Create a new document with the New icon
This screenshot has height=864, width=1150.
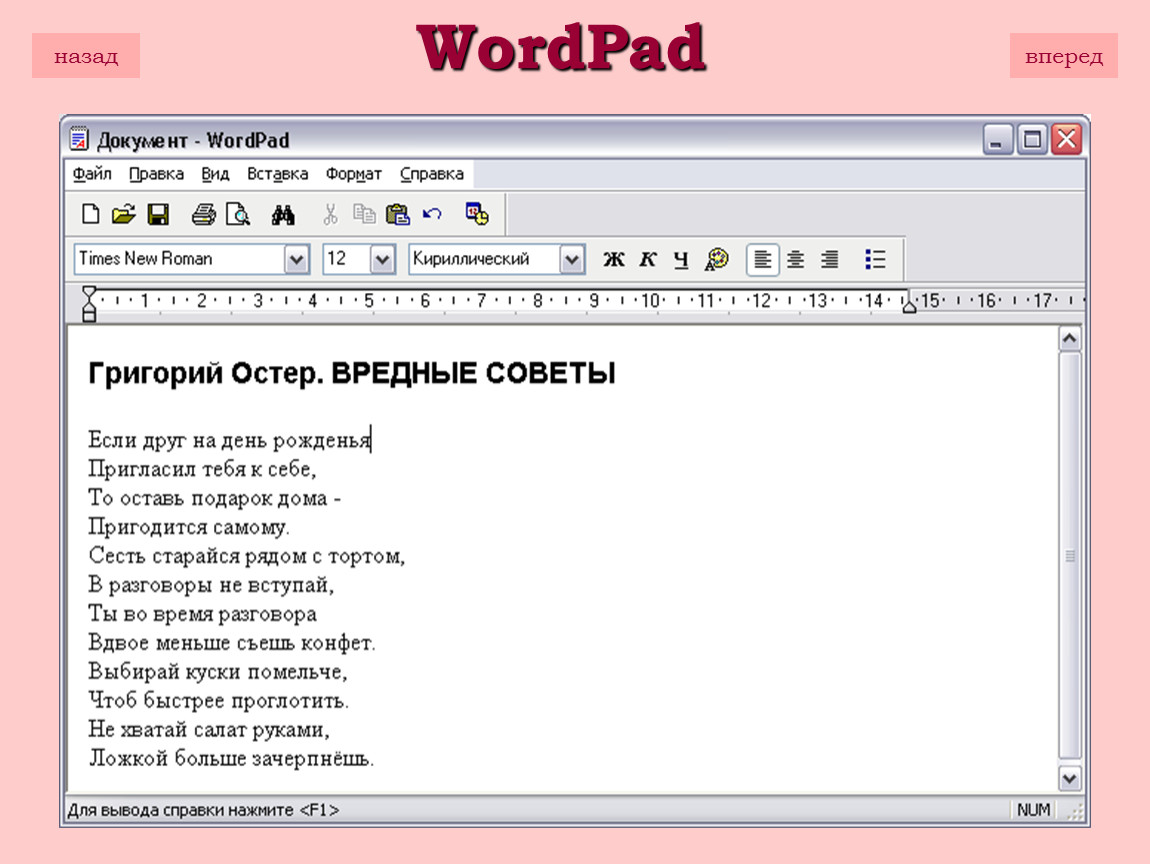[90, 214]
